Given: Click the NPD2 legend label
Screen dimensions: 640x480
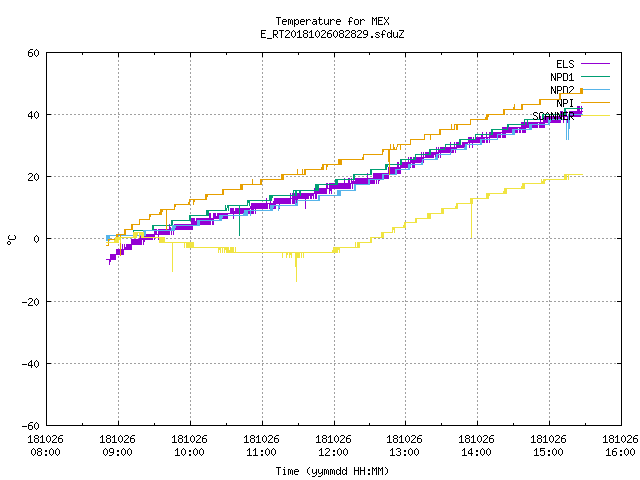Looking at the screenshot, I should coord(562,90).
